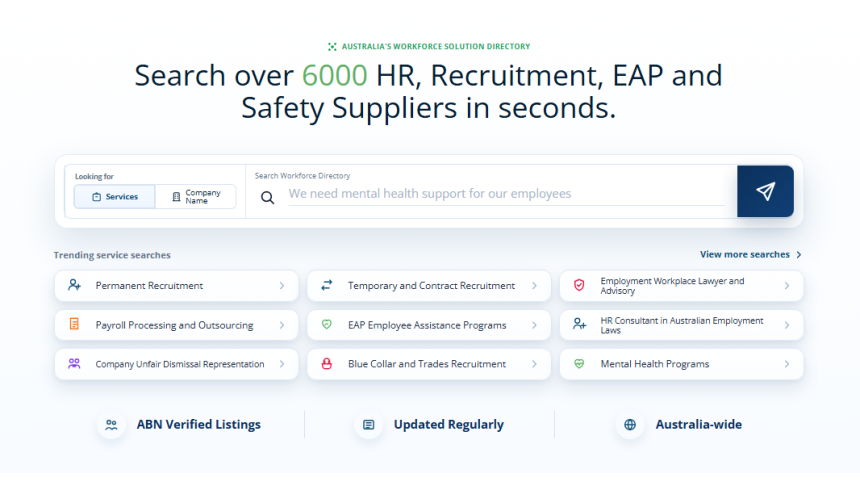This screenshot has width=860, height=486.
Task: Click chevron on Payroll Processing and Outsourcing
Action: (x=282, y=325)
